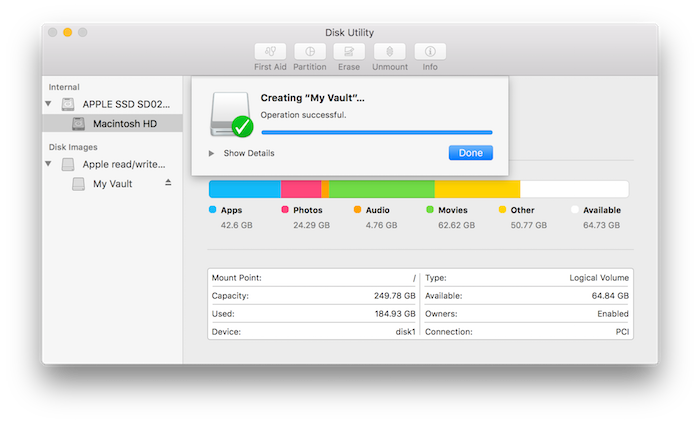The height and width of the screenshot is (424, 700).
Task: Collapse the APPLE SSD tree item
Action: pyautogui.click(x=48, y=104)
